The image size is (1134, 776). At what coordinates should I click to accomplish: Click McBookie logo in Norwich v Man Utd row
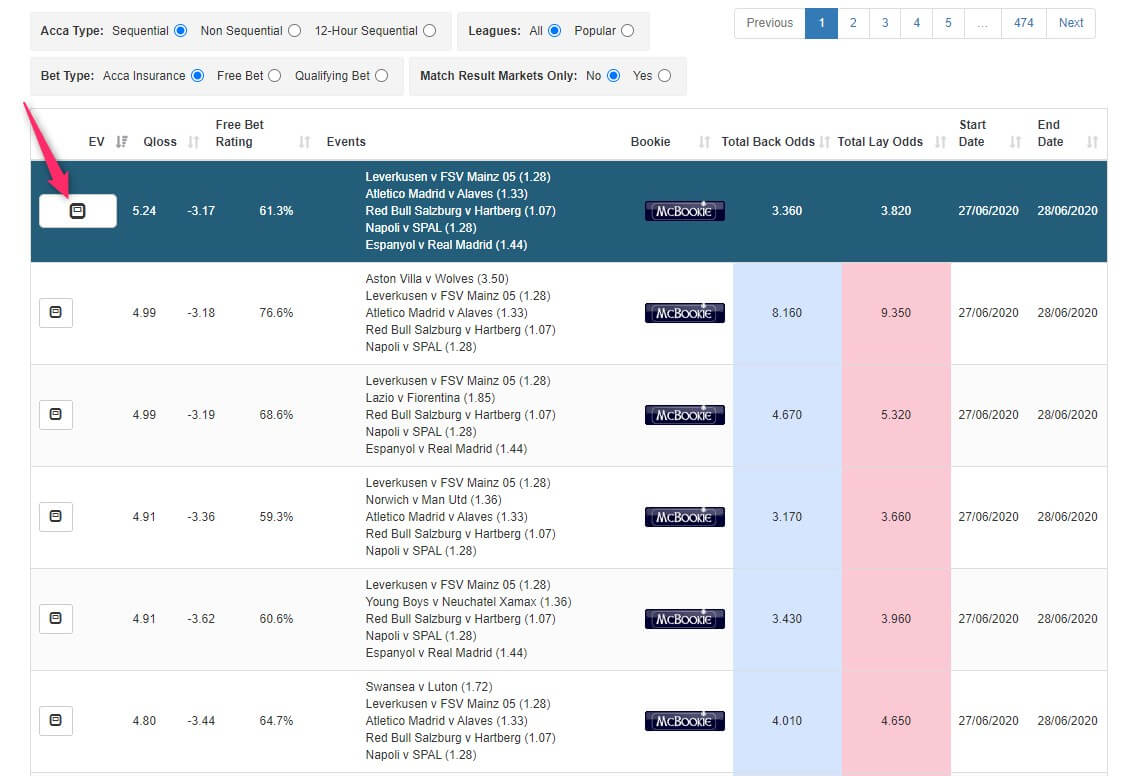point(684,517)
